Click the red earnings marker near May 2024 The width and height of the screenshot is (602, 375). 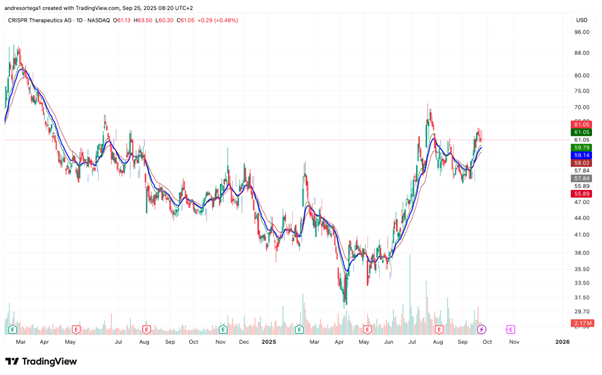tap(76, 329)
